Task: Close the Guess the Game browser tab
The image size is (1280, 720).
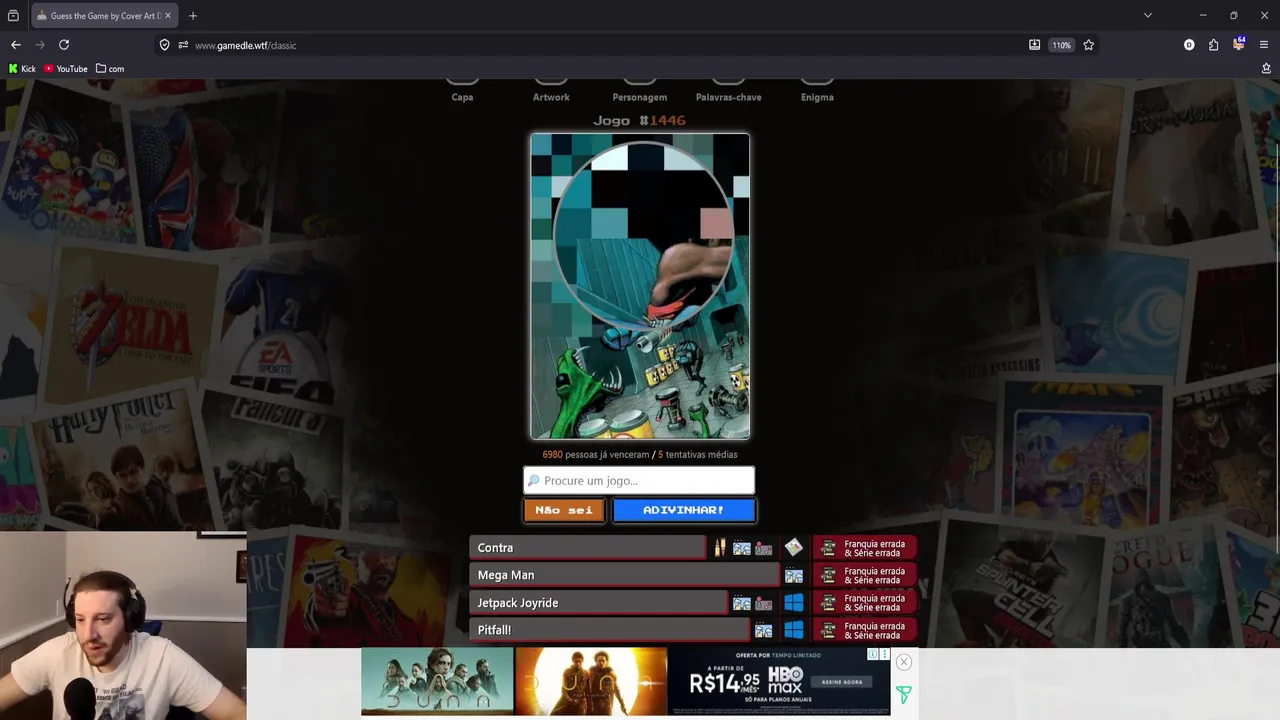Action: (x=168, y=16)
